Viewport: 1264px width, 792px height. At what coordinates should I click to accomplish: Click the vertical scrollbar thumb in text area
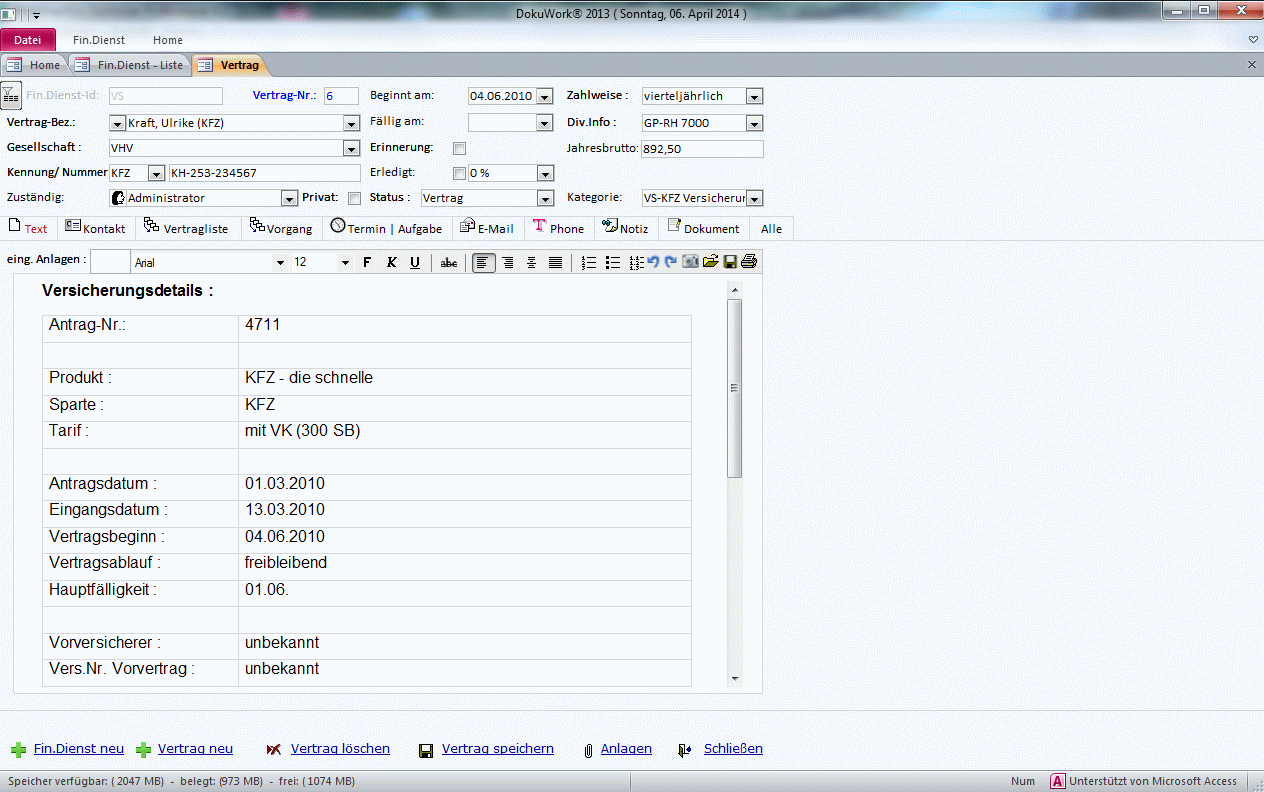pos(735,388)
